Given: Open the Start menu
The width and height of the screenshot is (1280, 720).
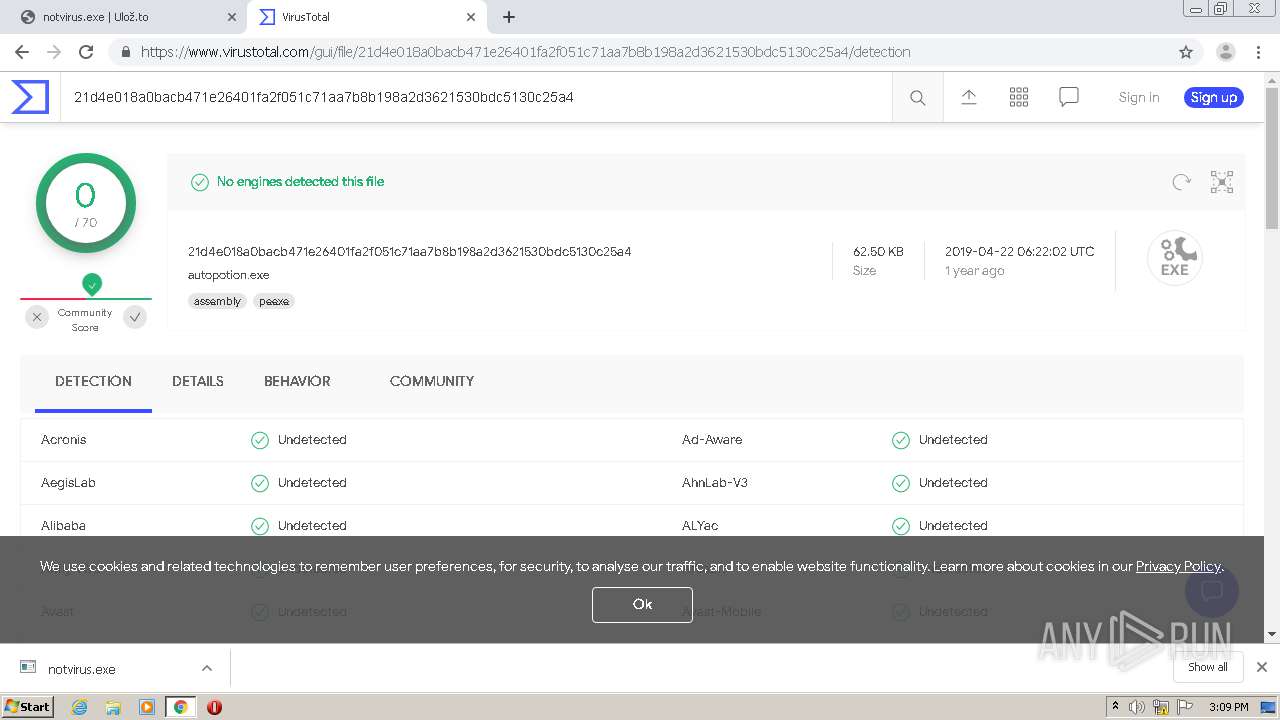Looking at the screenshot, I should (x=27, y=707).
